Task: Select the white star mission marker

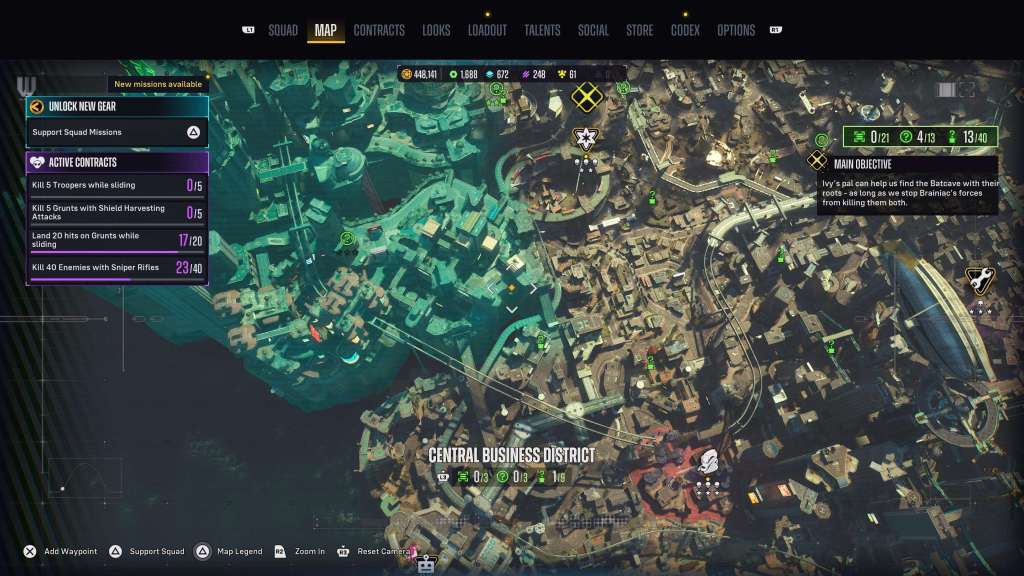Action: pos(585,138)
